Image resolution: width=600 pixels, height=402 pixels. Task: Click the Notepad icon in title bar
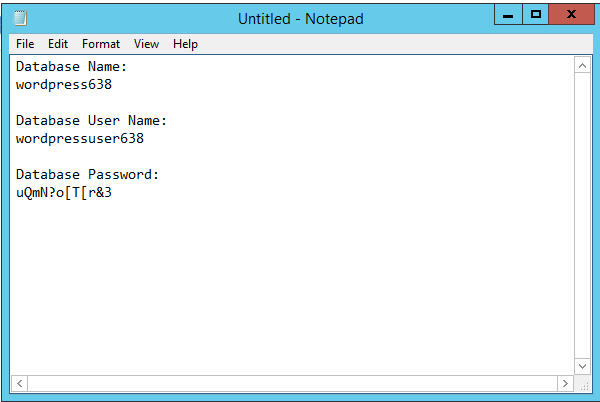20,18
